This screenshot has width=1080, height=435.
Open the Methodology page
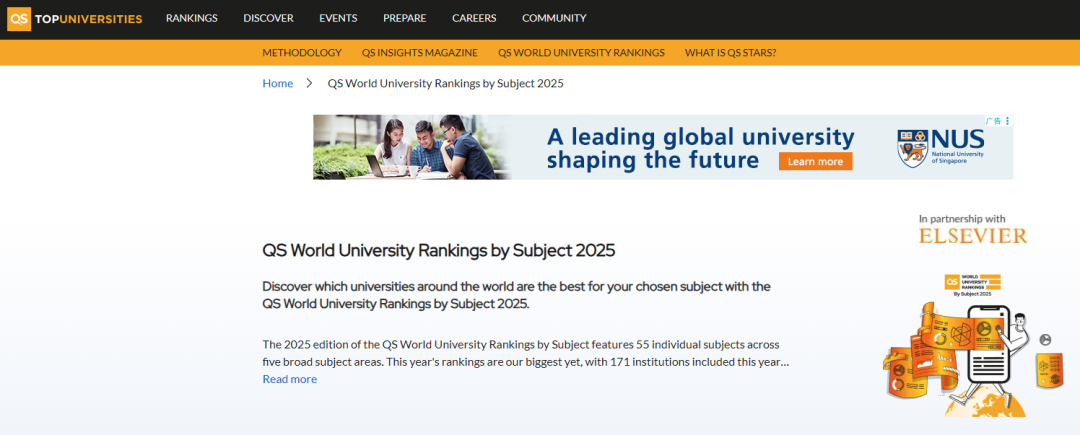(302, 53)
